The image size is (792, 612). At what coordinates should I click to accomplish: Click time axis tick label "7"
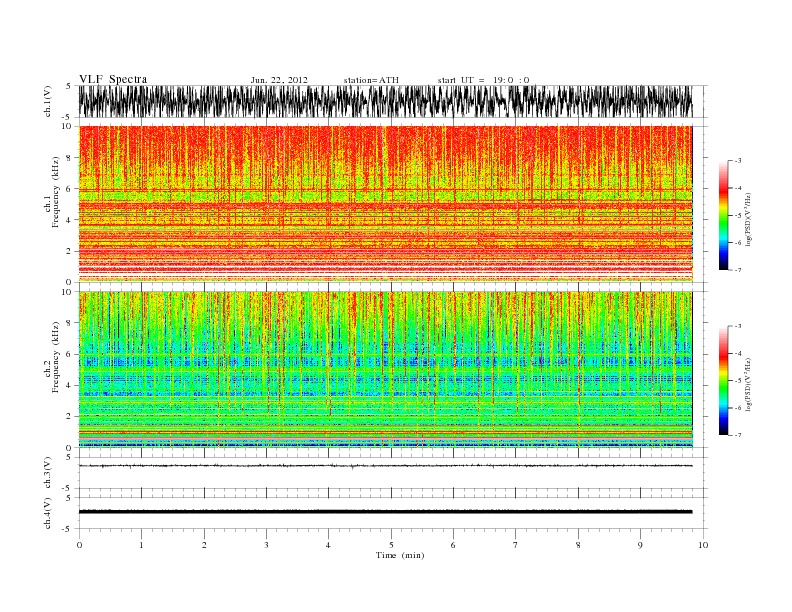coord(516,545)
